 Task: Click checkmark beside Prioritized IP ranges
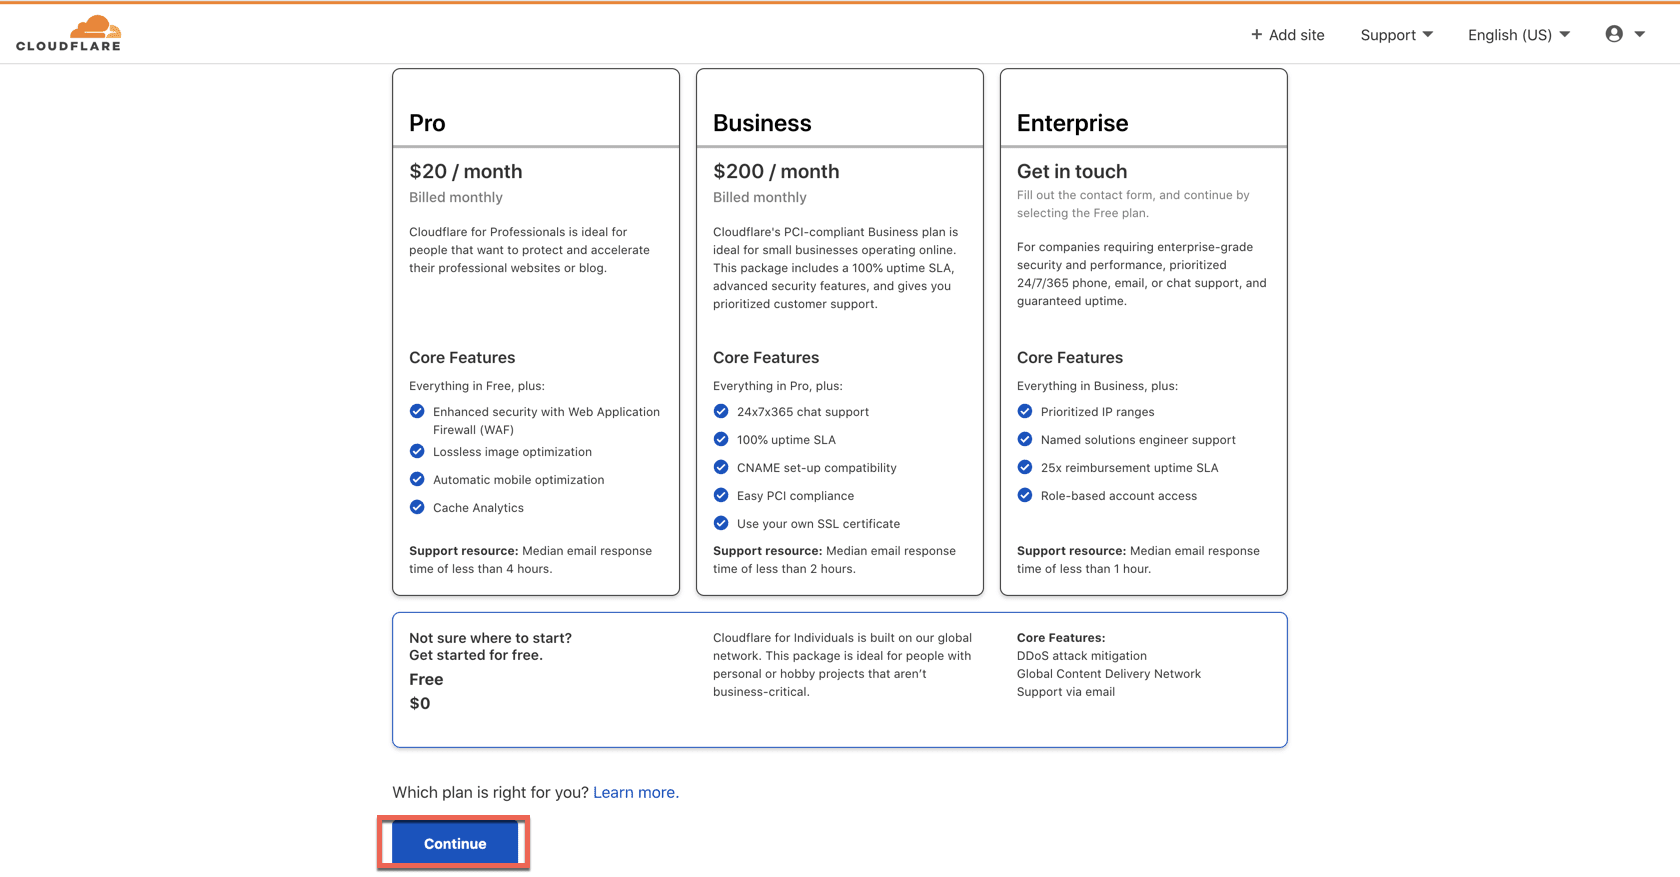tap(1025, 411)
